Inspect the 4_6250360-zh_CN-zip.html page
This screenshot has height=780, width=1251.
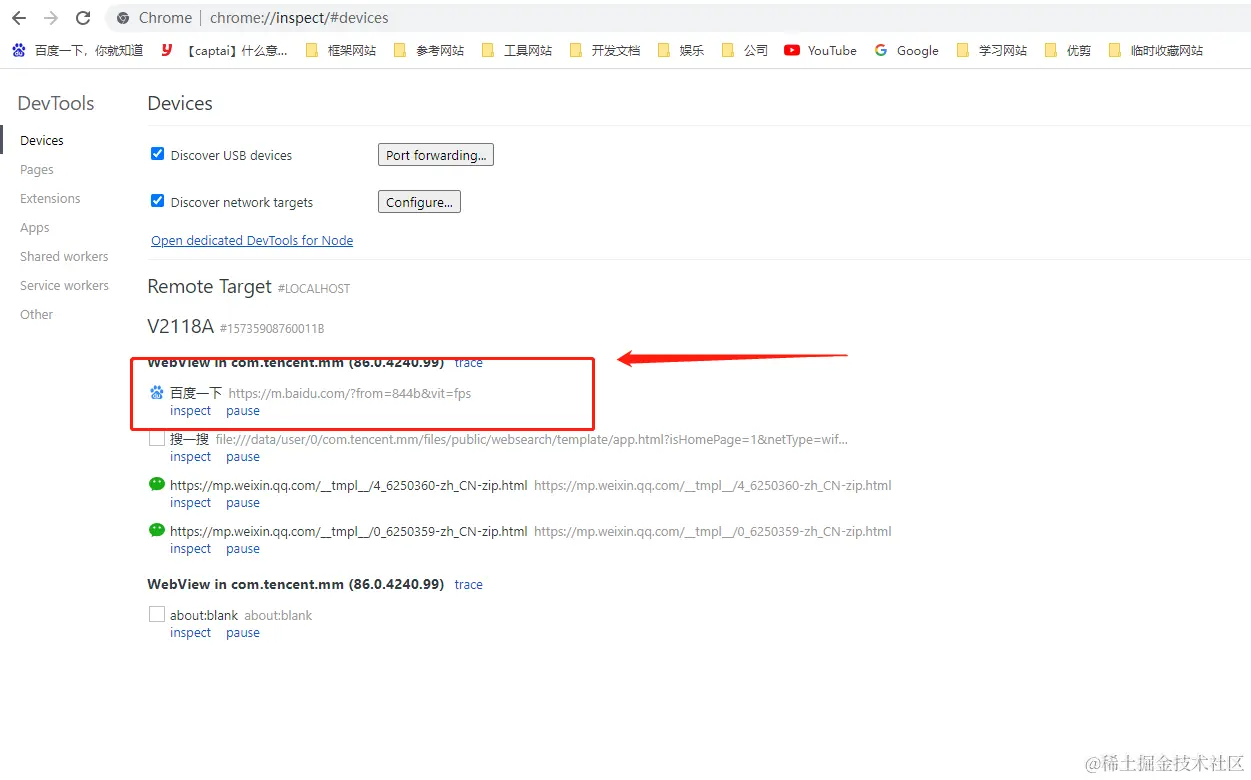[x=191, y=503]
